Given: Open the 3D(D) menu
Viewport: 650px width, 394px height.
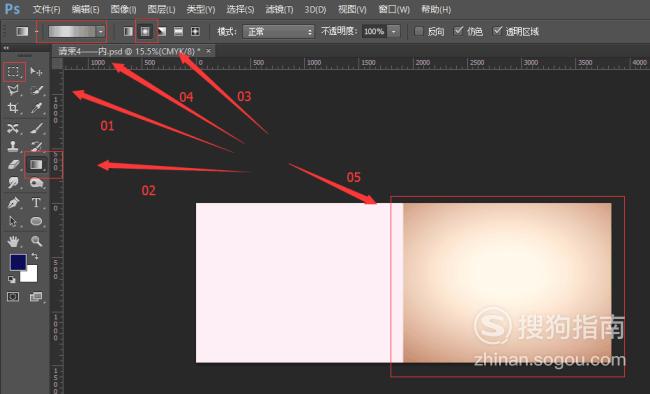Looking at the screenshot, I should 315,9.
